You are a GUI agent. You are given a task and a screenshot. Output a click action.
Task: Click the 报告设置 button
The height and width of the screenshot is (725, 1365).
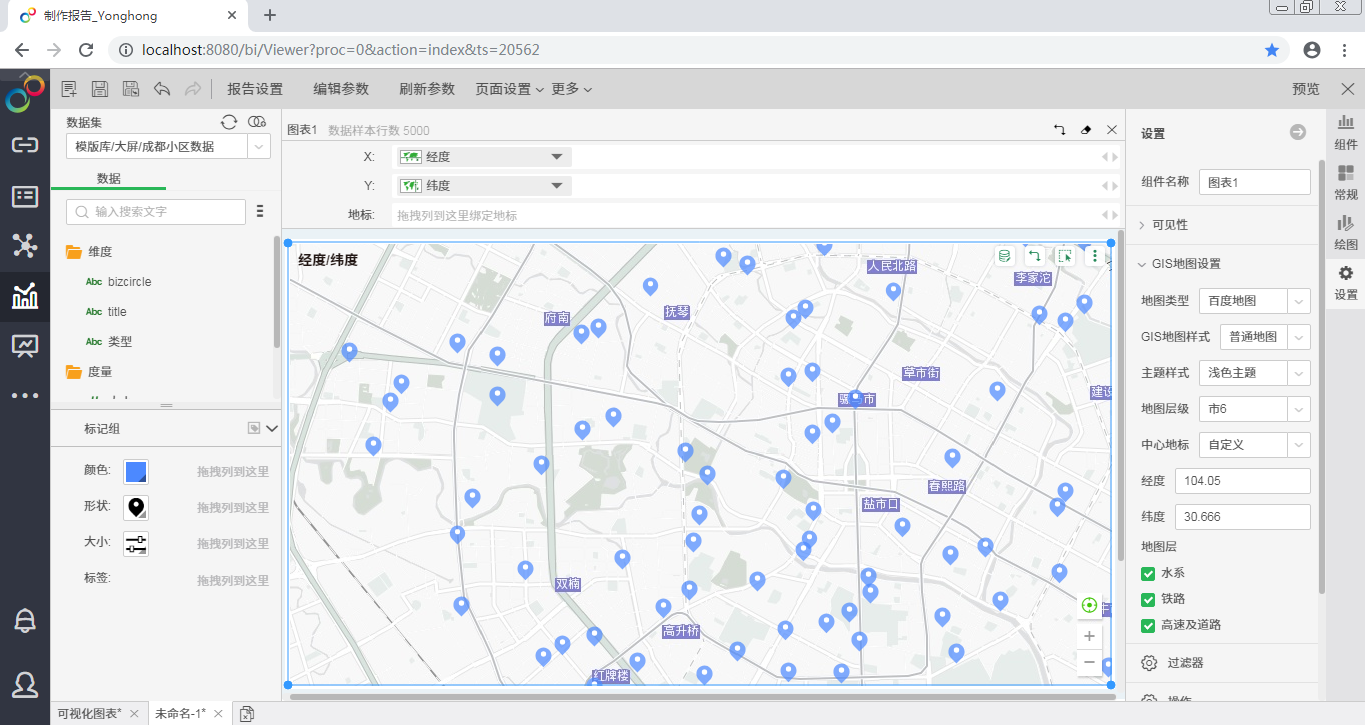click(255, 89)
